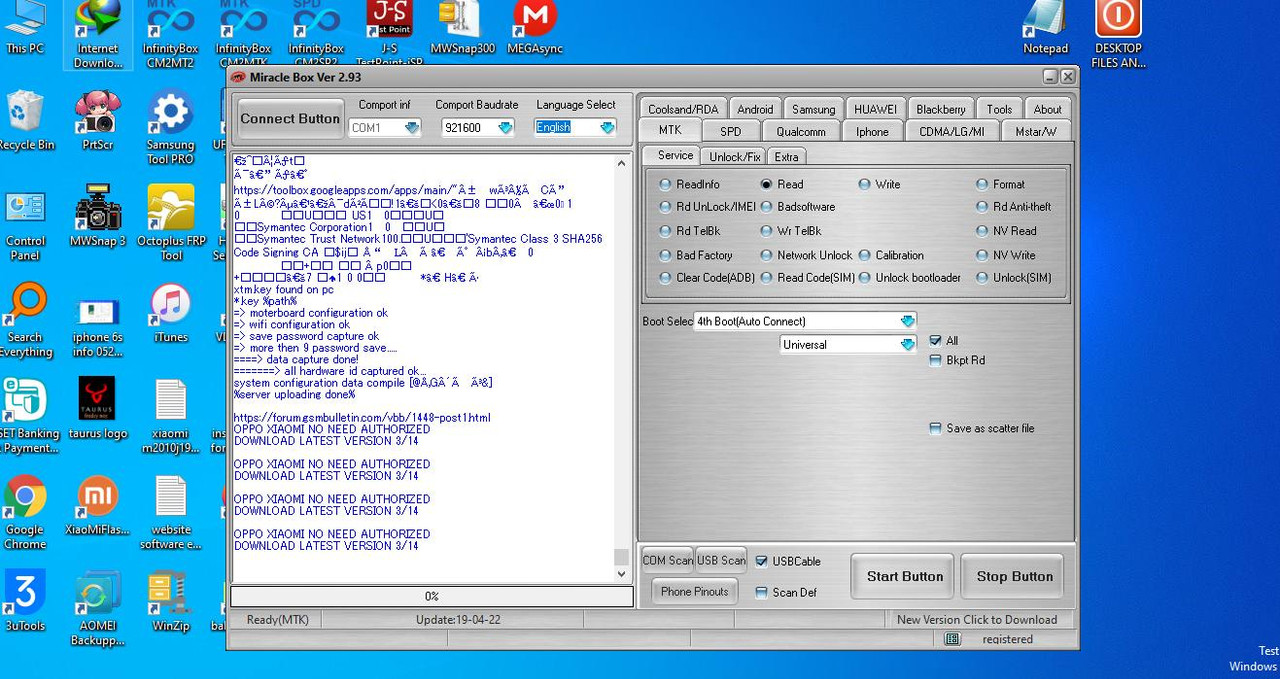Open the XiaoMiFlash desktop icon
Viewport: 1280px width, 679px height.
click(x=98, y=506)
